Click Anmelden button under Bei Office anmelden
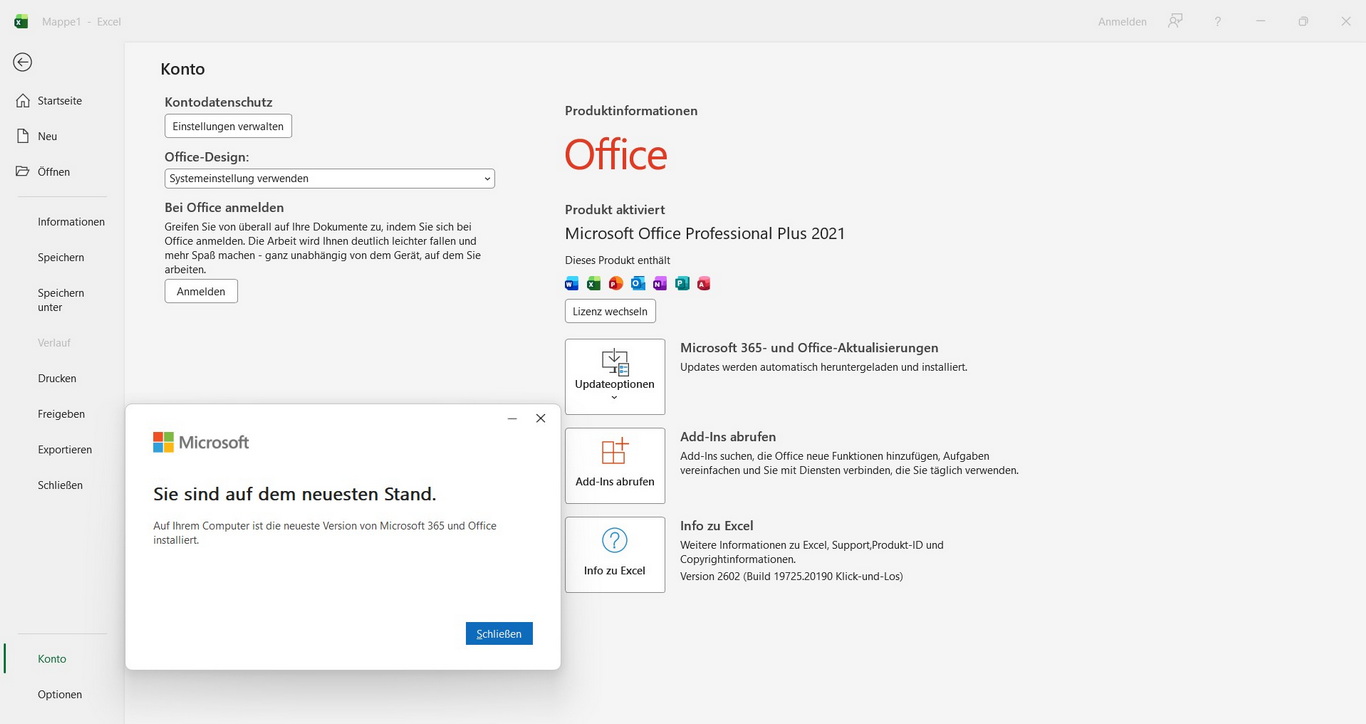 [x=201, y=291]
